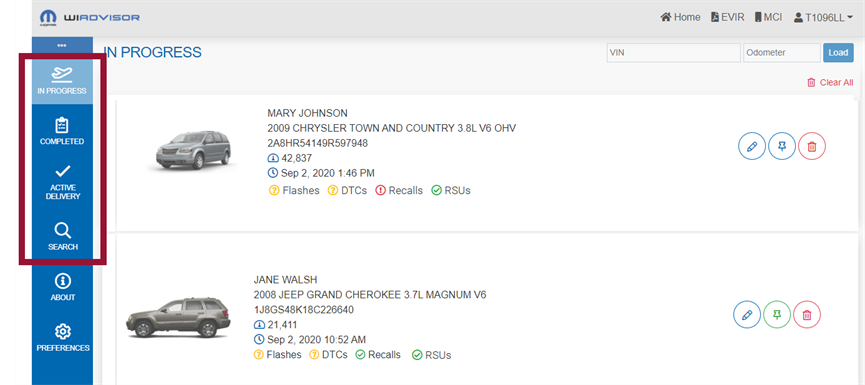
Task: Go to Active Delivery section
Action: 62,183
